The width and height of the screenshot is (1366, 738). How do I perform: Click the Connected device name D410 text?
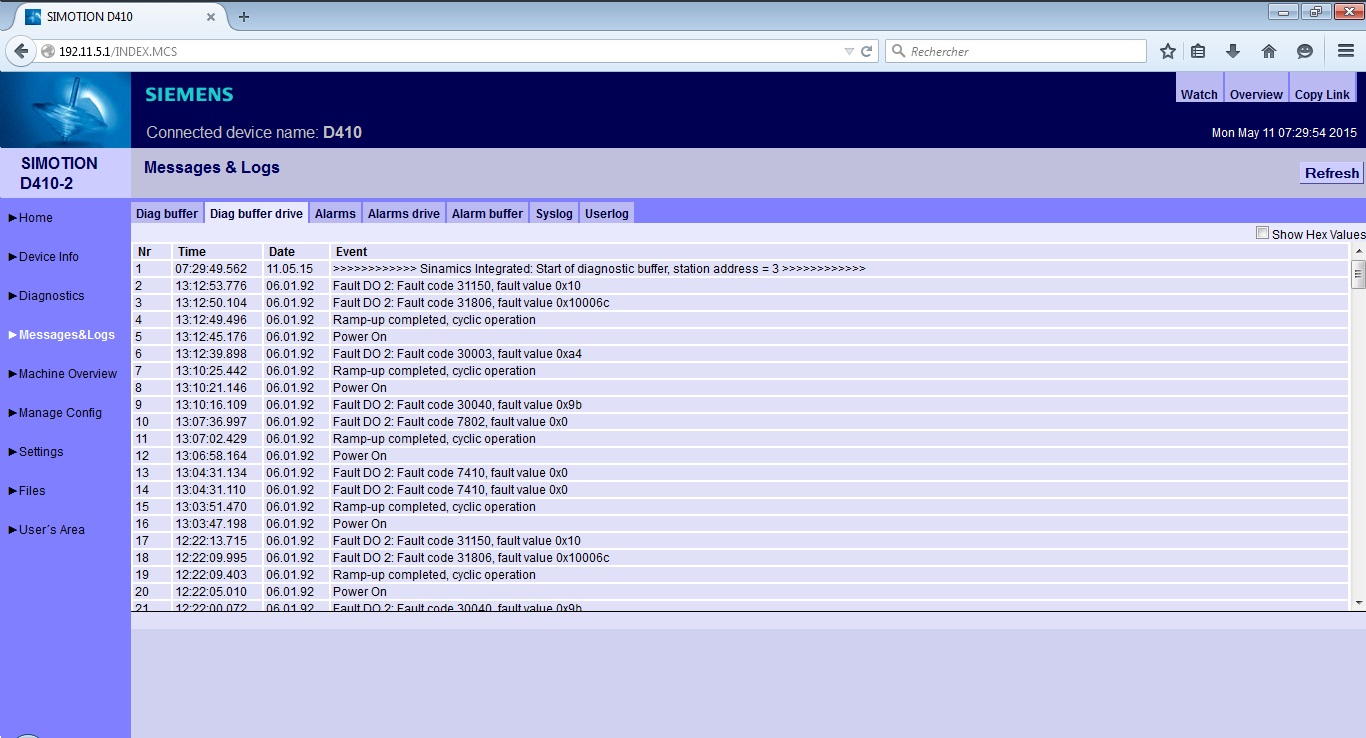click(254, 132)
